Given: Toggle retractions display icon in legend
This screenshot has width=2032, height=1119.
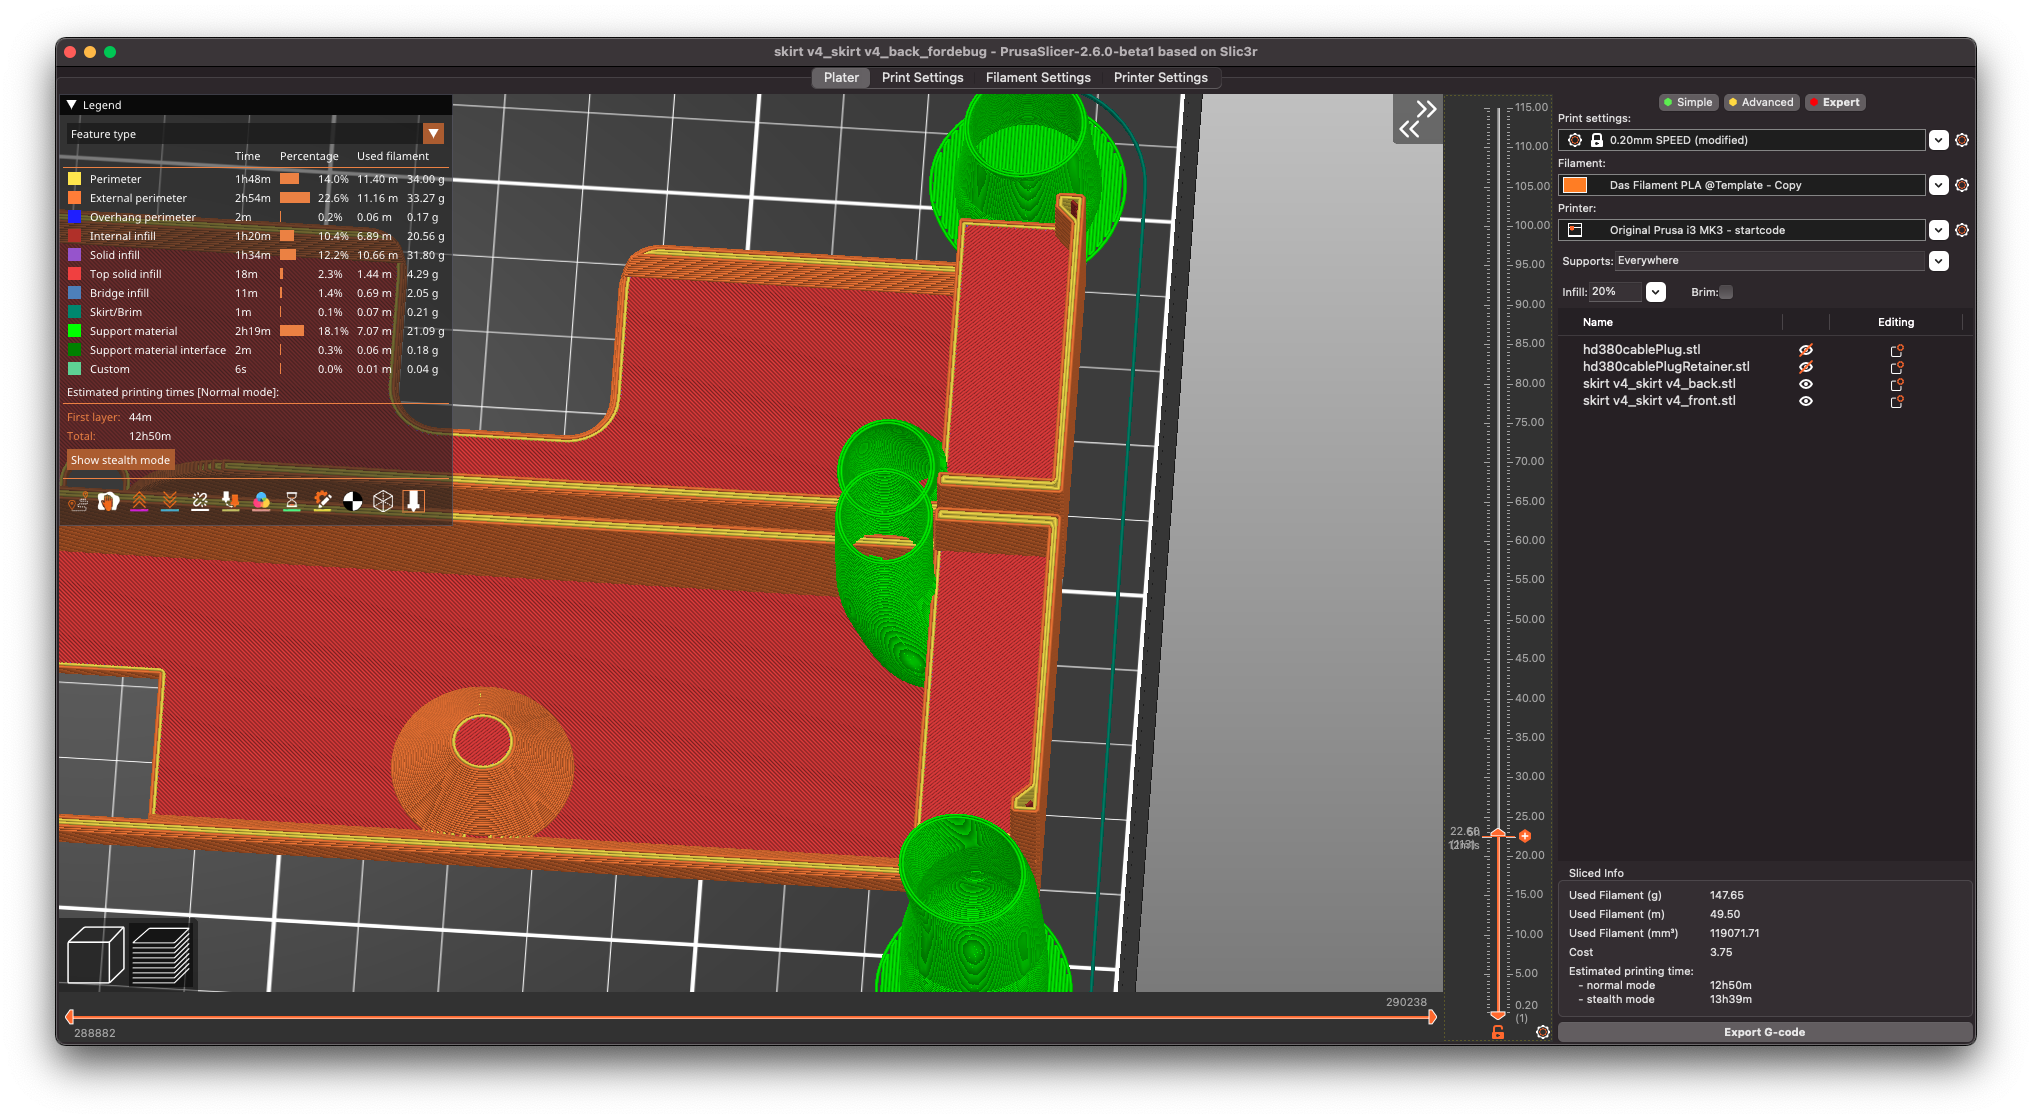Looking at the screenshot, I should click(139, 501).
